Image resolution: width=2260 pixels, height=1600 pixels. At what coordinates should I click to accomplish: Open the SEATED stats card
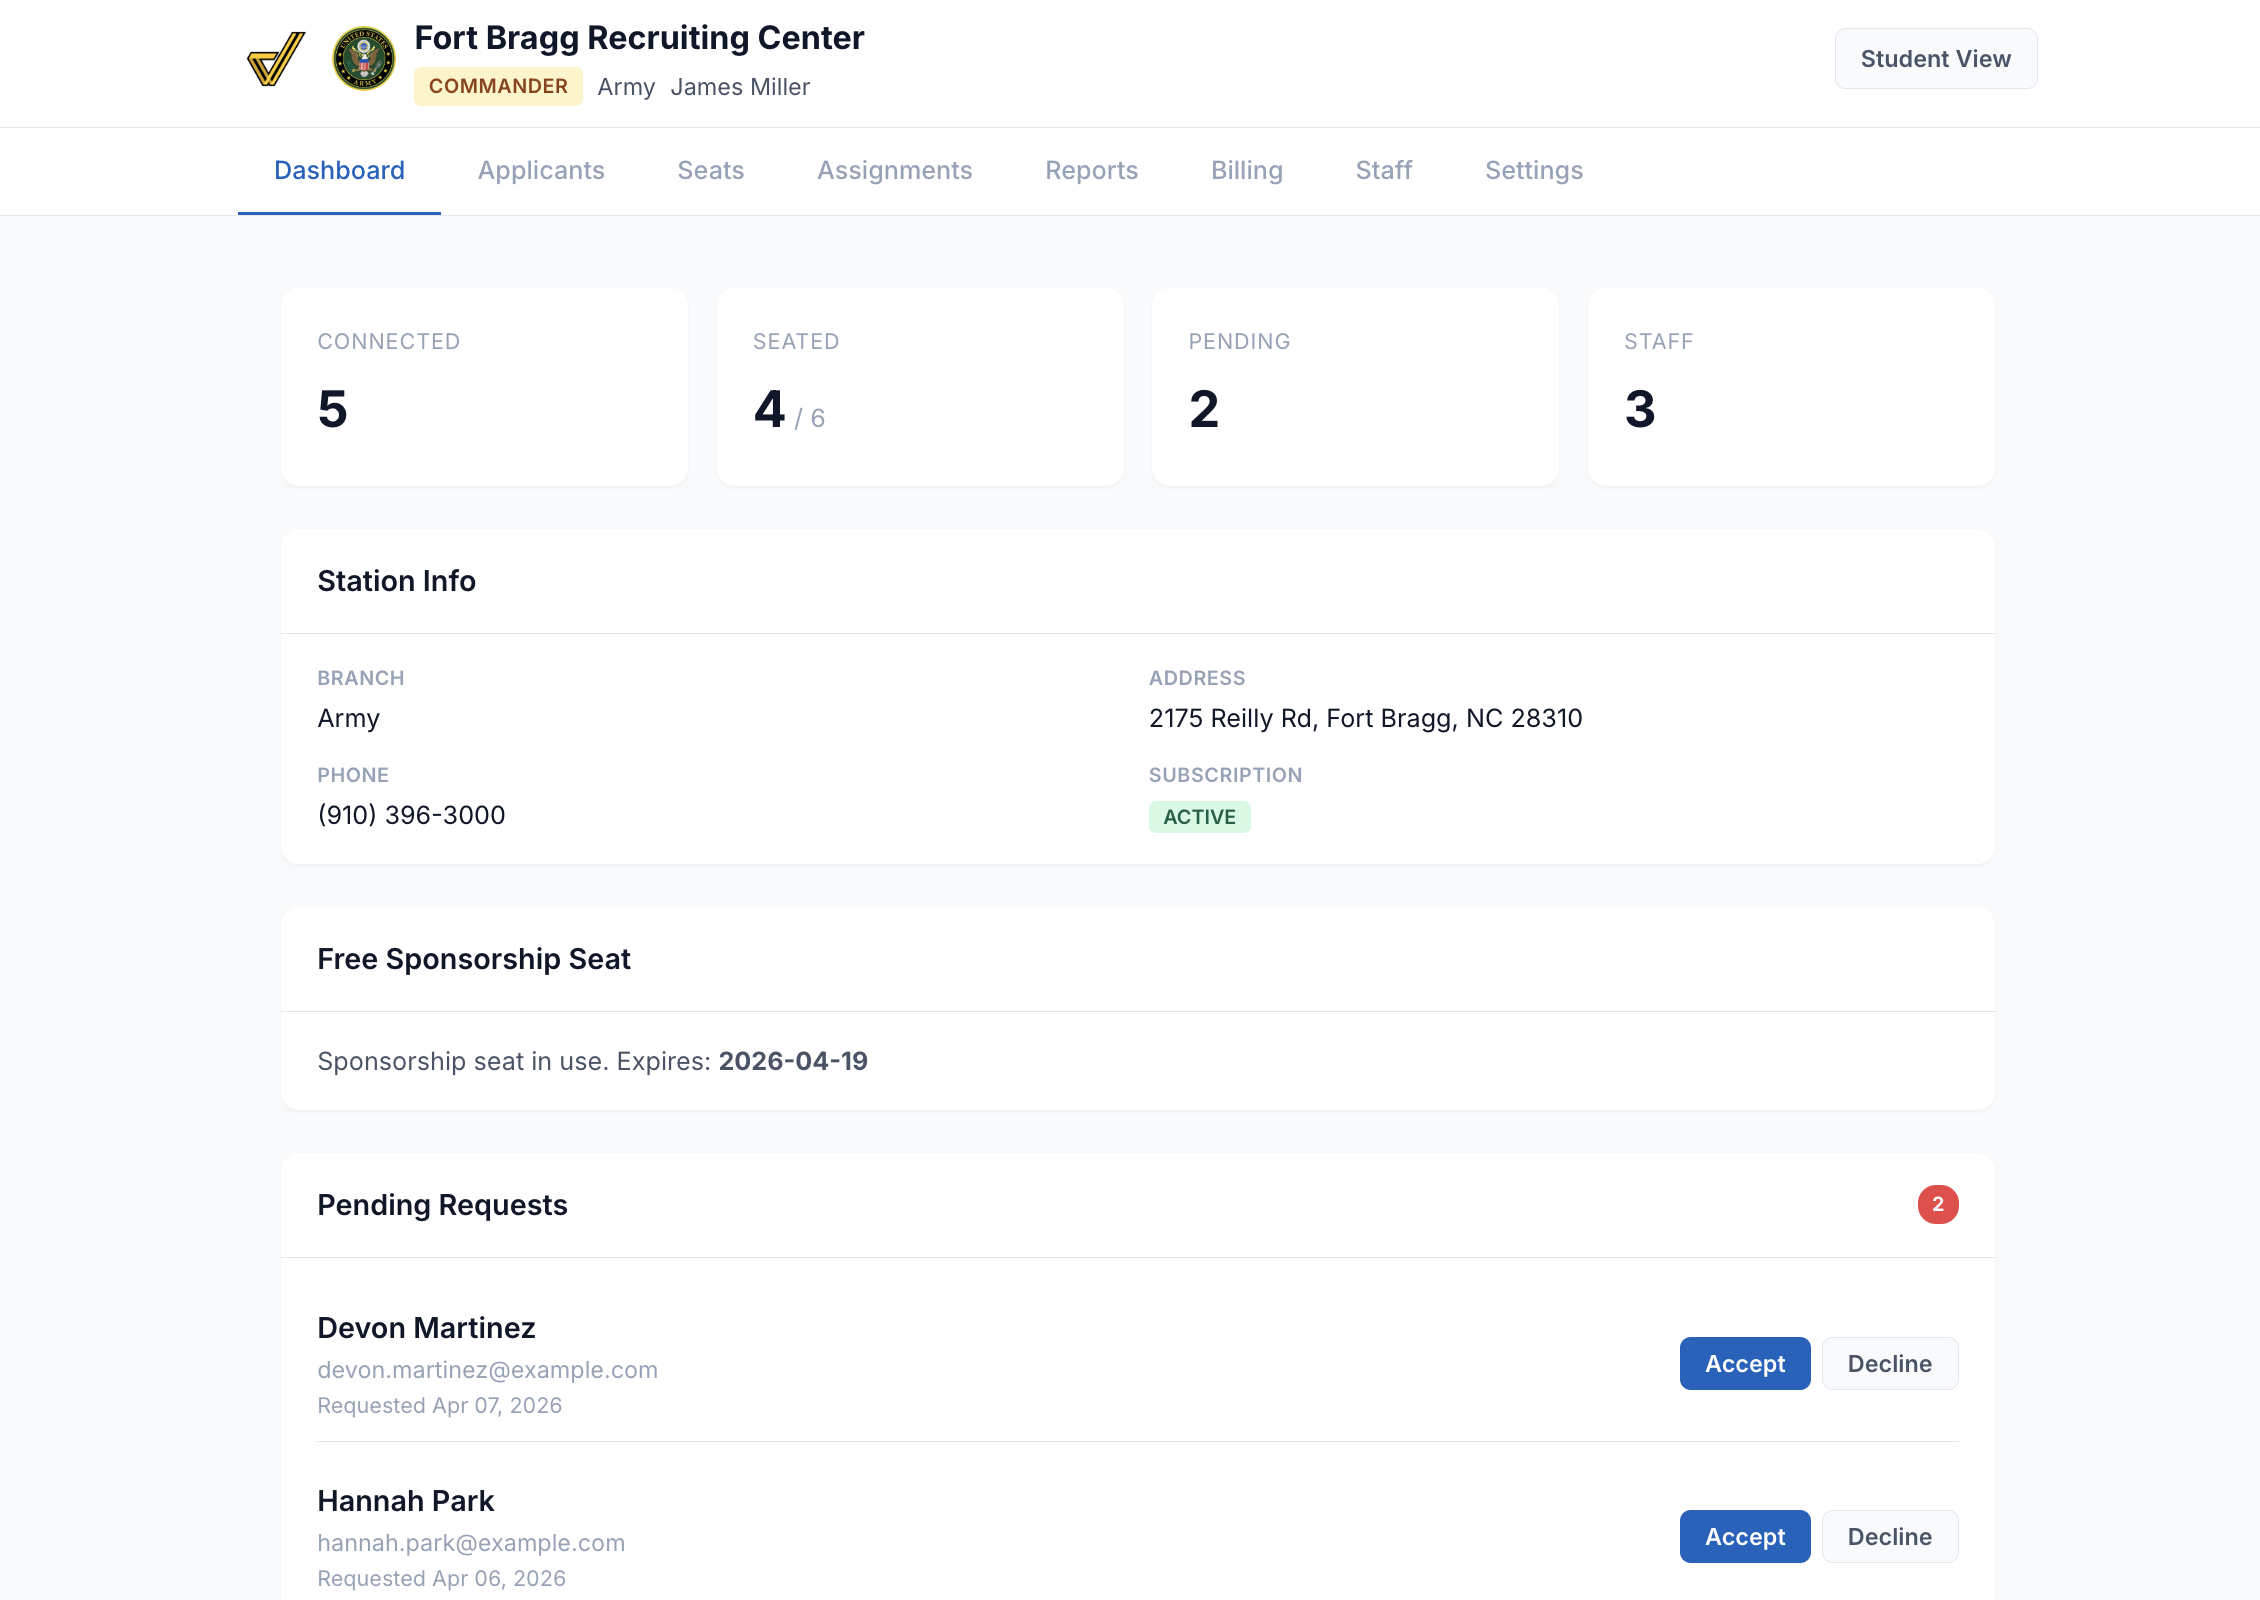920,387
